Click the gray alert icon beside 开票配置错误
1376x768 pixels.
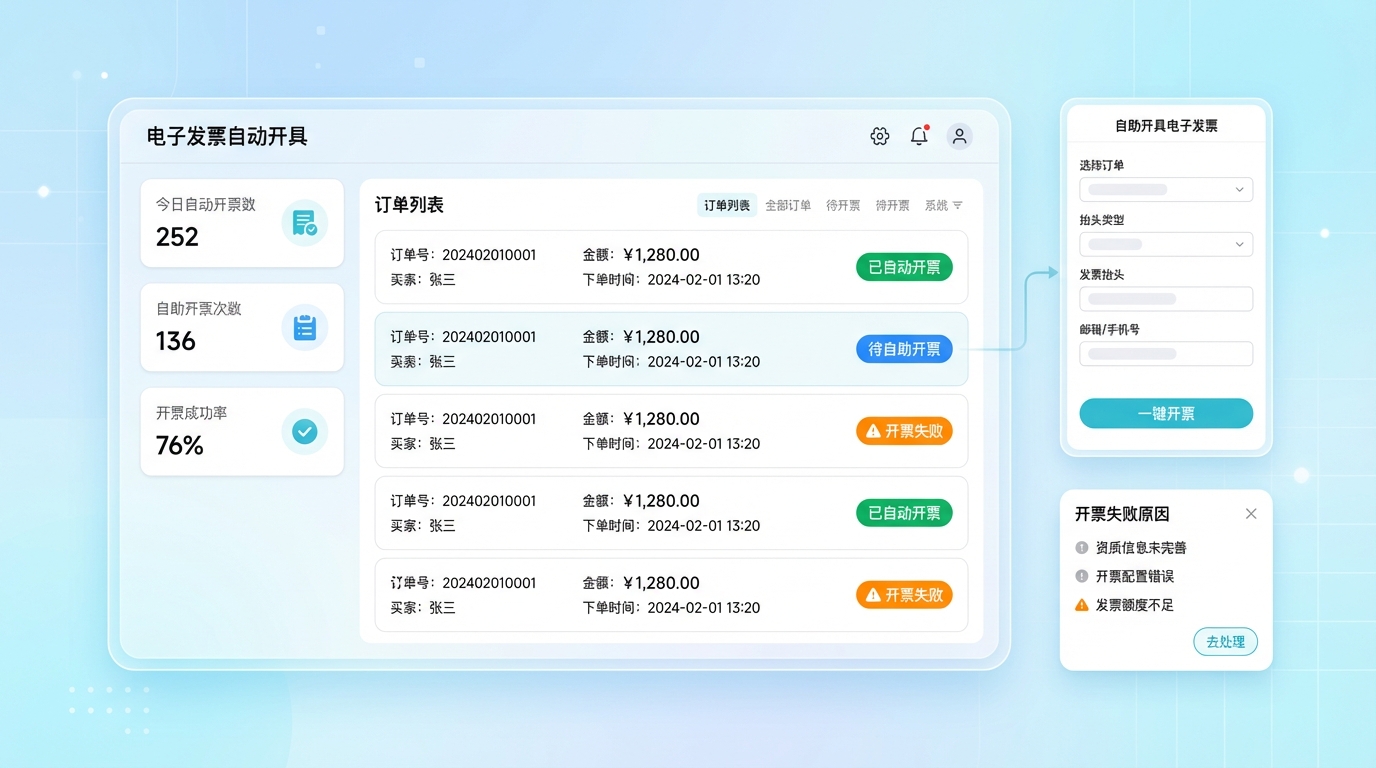(1081, 576)
